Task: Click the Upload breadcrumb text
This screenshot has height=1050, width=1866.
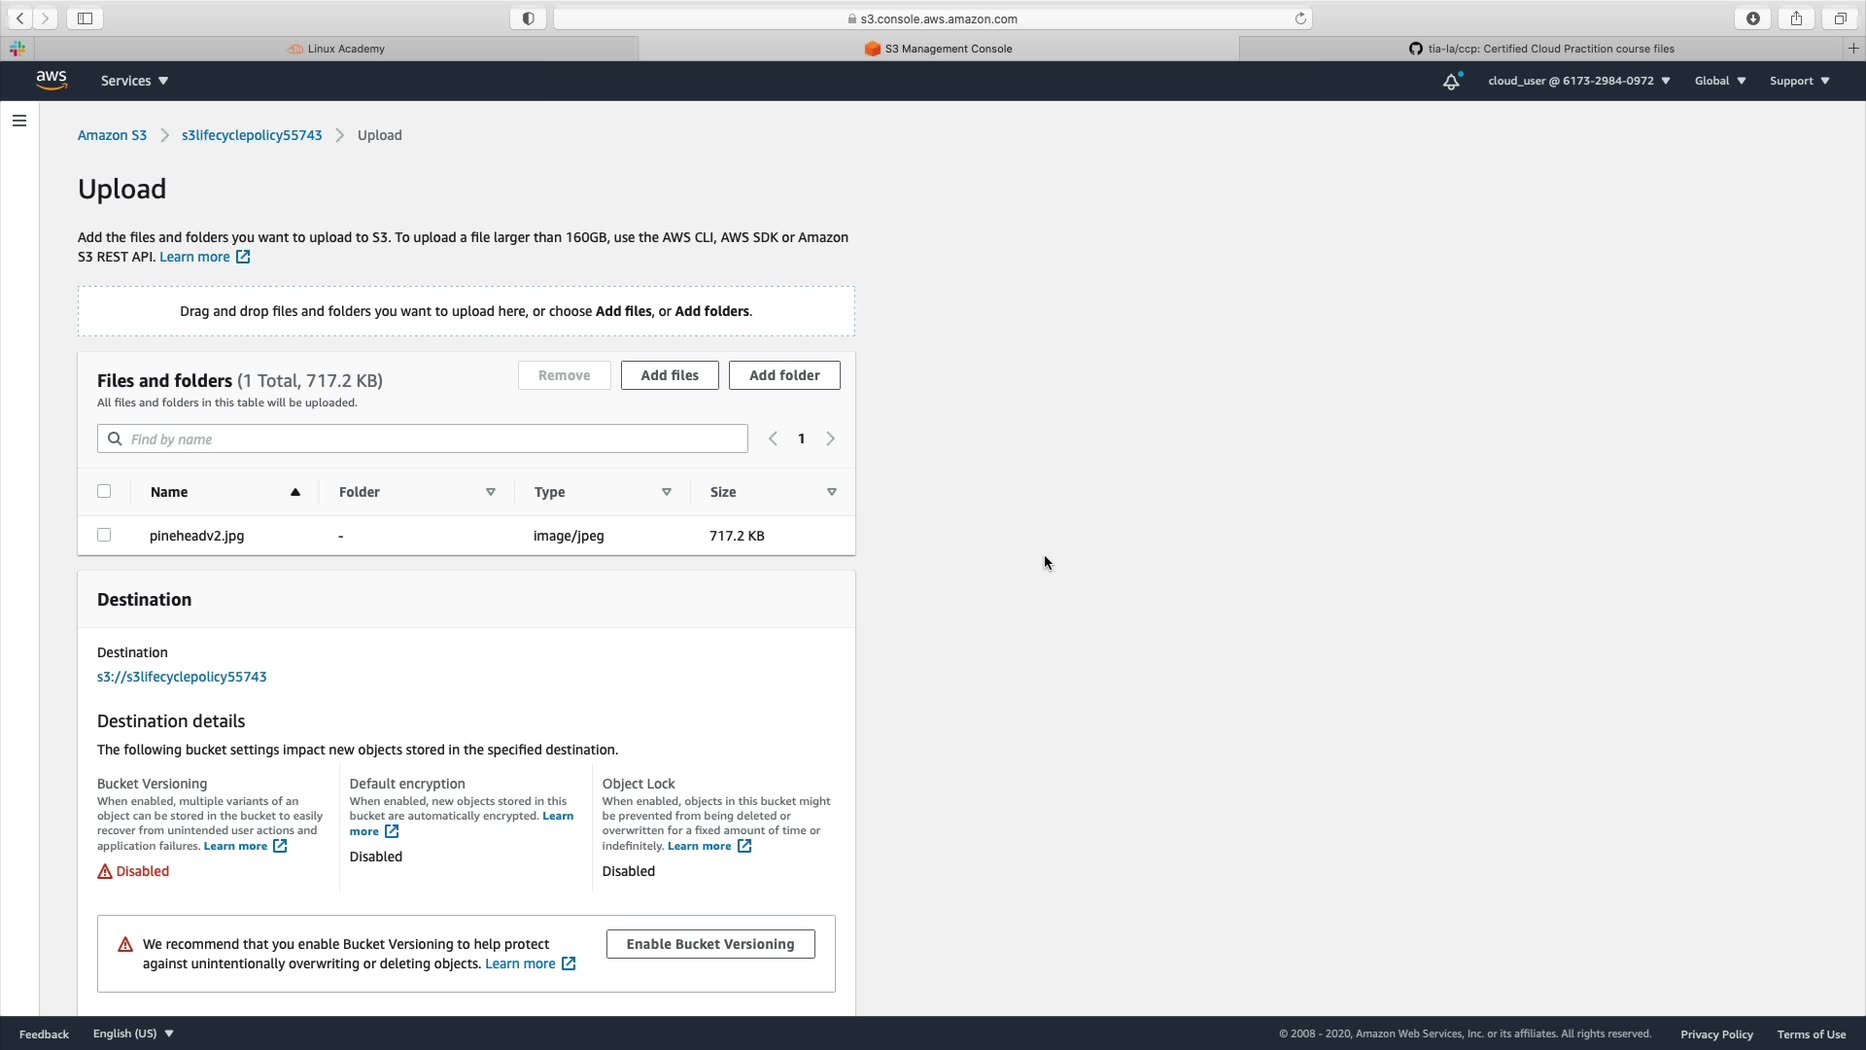Action: point(380,135)
